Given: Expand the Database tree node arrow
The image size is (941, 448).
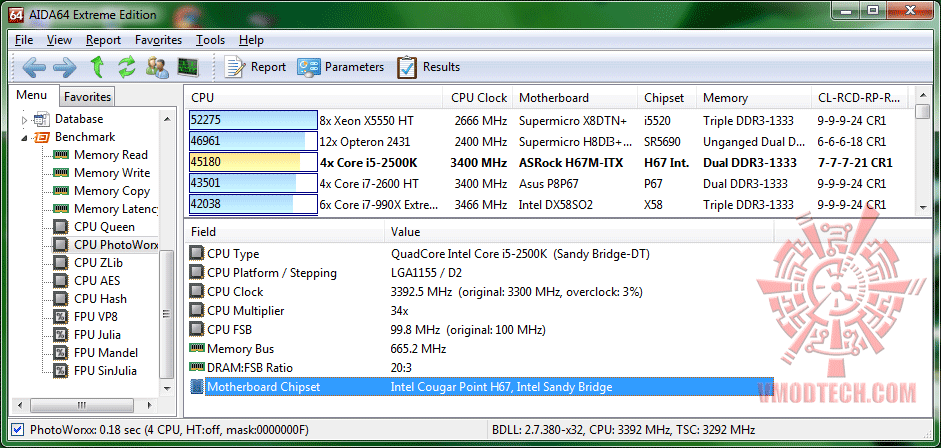Looking at the screenshot, I should tap(25, 119).
